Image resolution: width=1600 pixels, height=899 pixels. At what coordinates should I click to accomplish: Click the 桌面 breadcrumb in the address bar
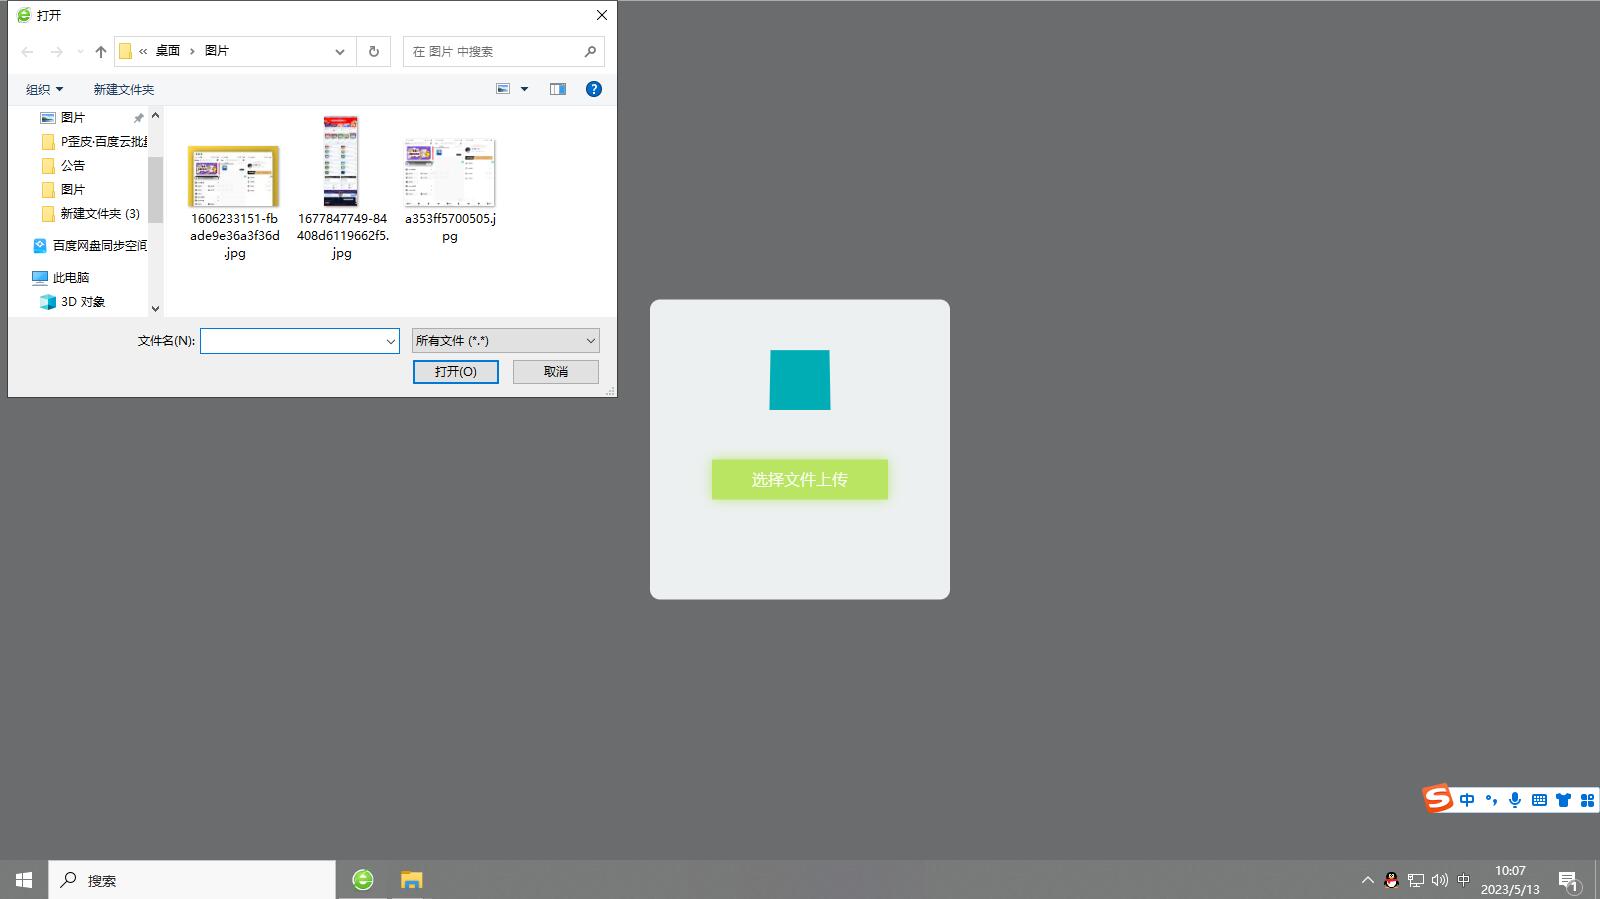[x=167, y=51]
